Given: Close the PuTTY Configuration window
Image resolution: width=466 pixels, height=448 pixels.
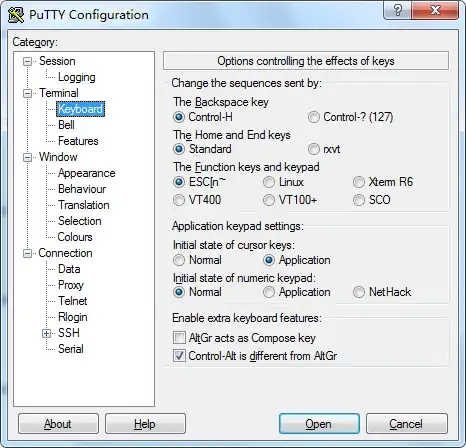Looking at the screenshot, I should pos(435,10).
